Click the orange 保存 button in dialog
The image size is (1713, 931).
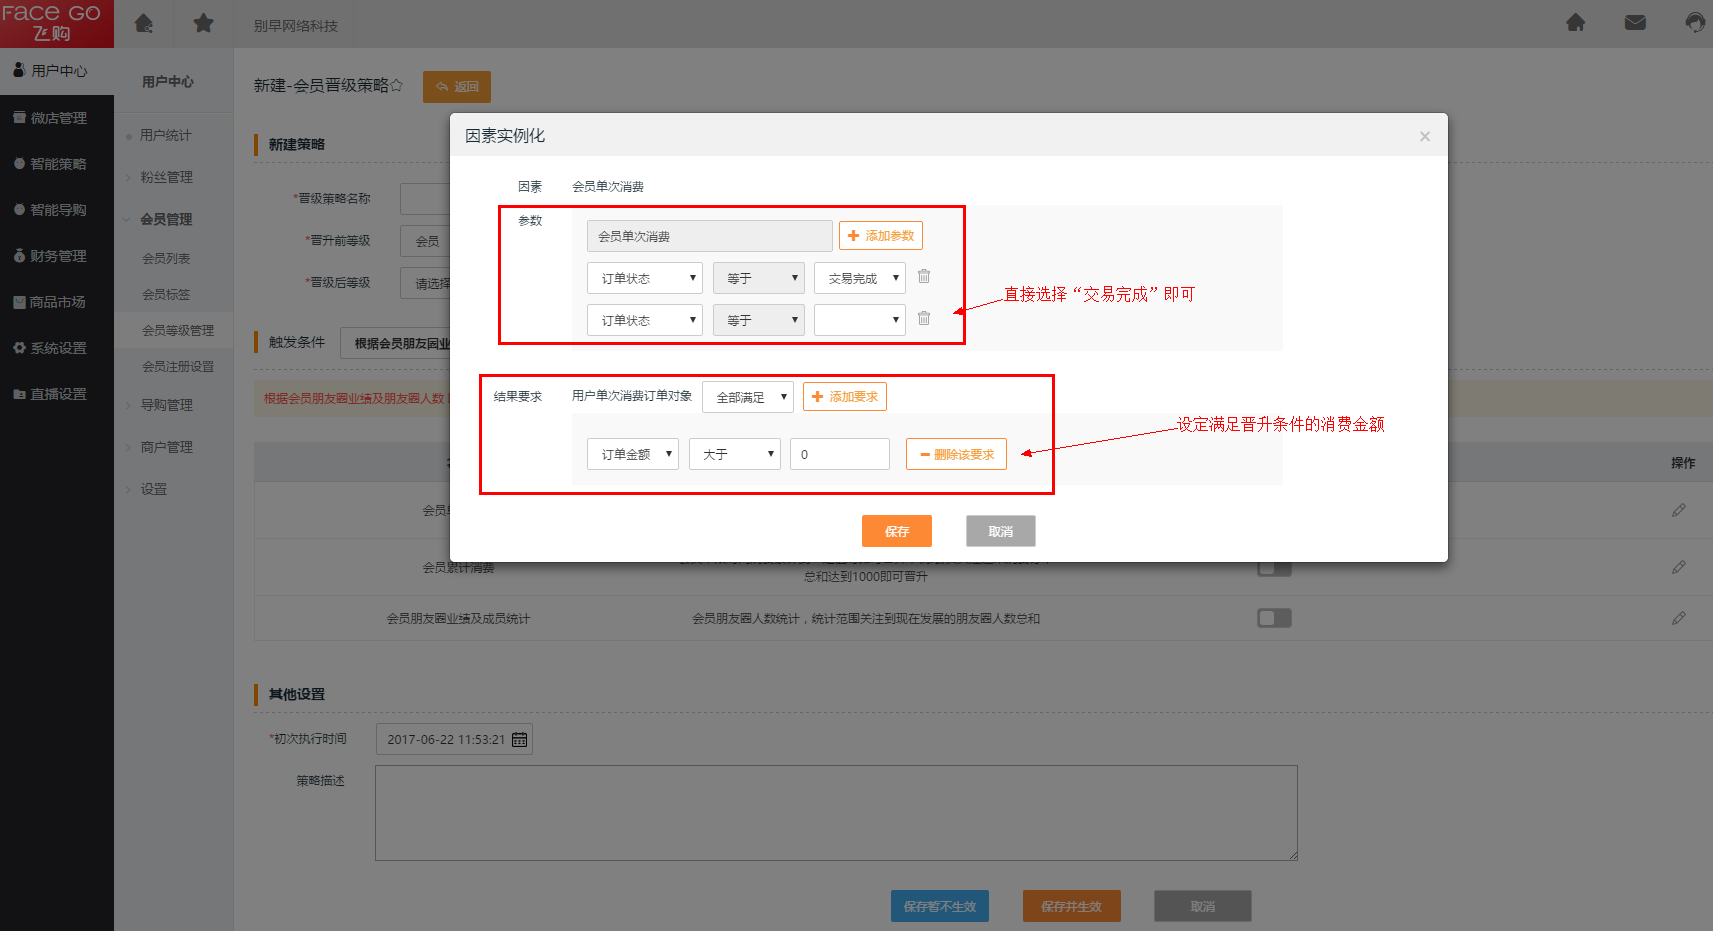(896, 531)
